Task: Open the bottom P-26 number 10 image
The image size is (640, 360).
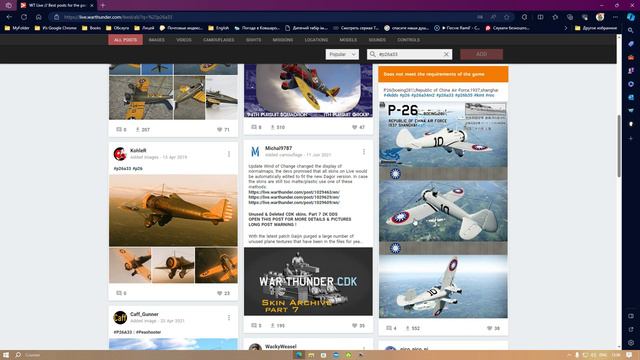Action: tap(443, 287)
